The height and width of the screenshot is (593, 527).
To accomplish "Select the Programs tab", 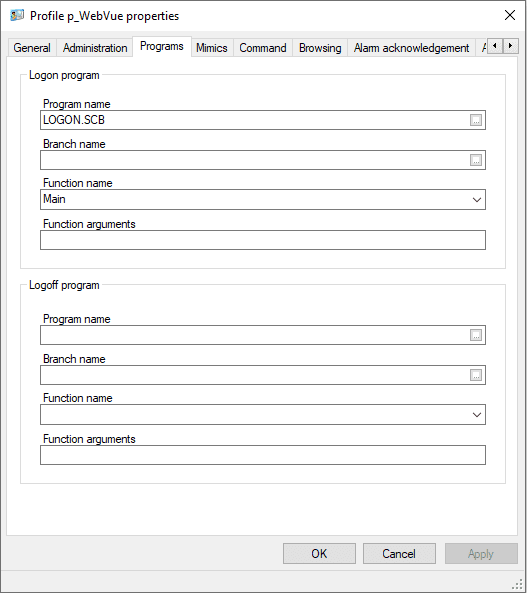I will click(x=162, y=46).
